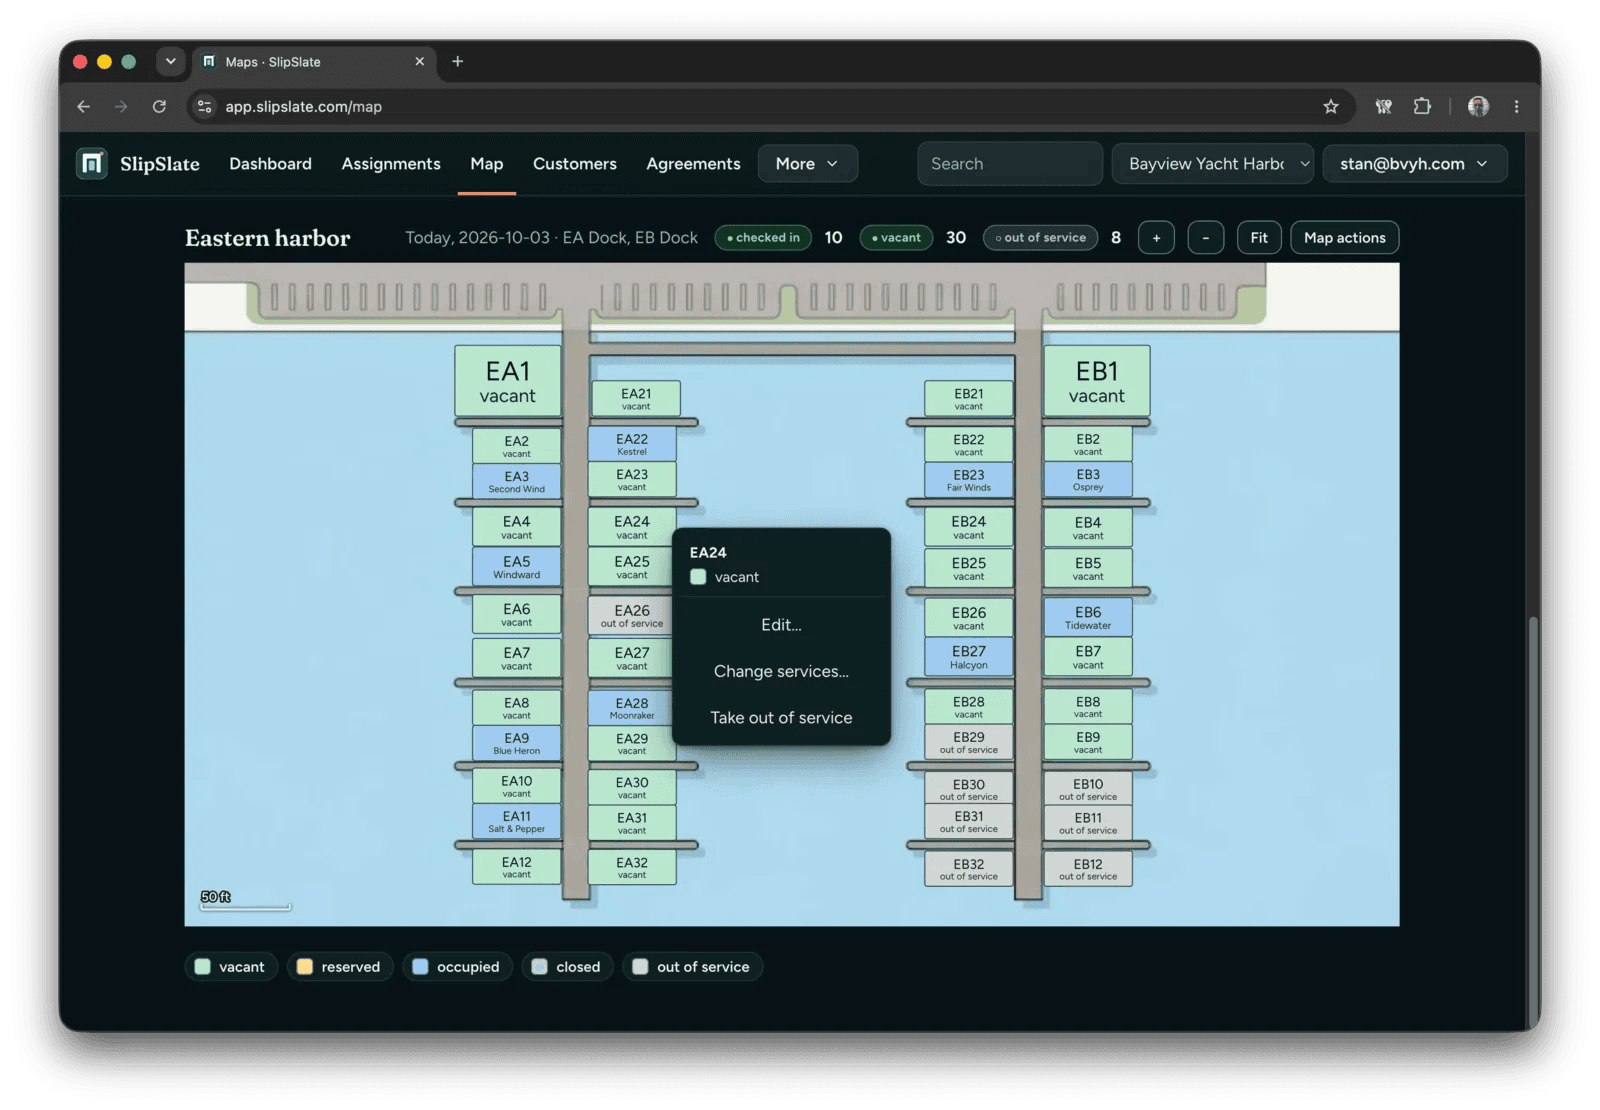Image resolution: width=1600 pixels, height=1110 pixels.
Task: Open the browser three-dot menu
Action: 1516,106
